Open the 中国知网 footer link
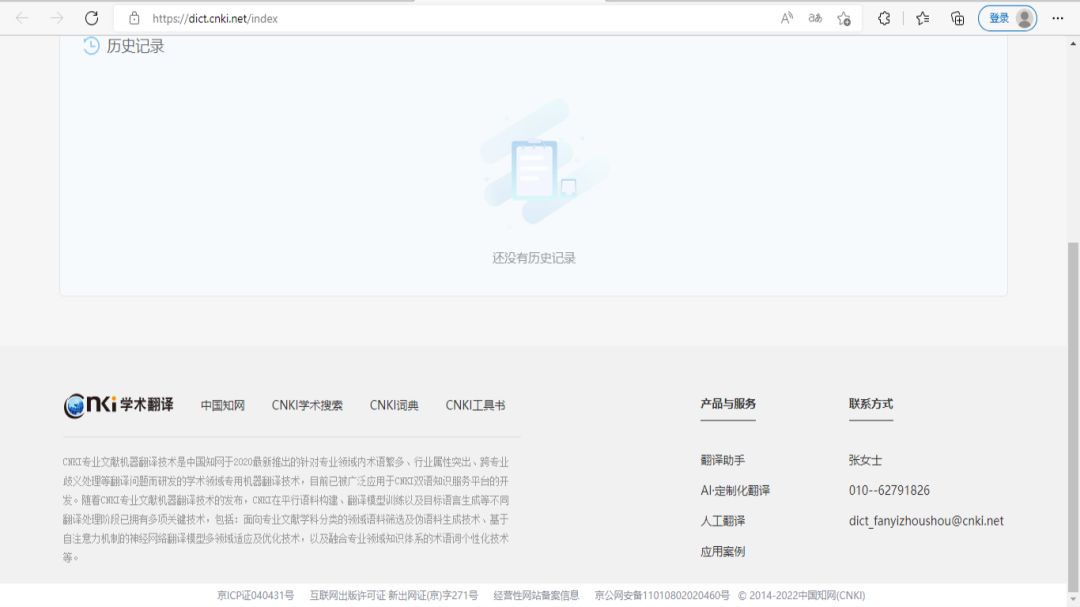The width and height of the screenshot is (1080, 607). [222, 405]
